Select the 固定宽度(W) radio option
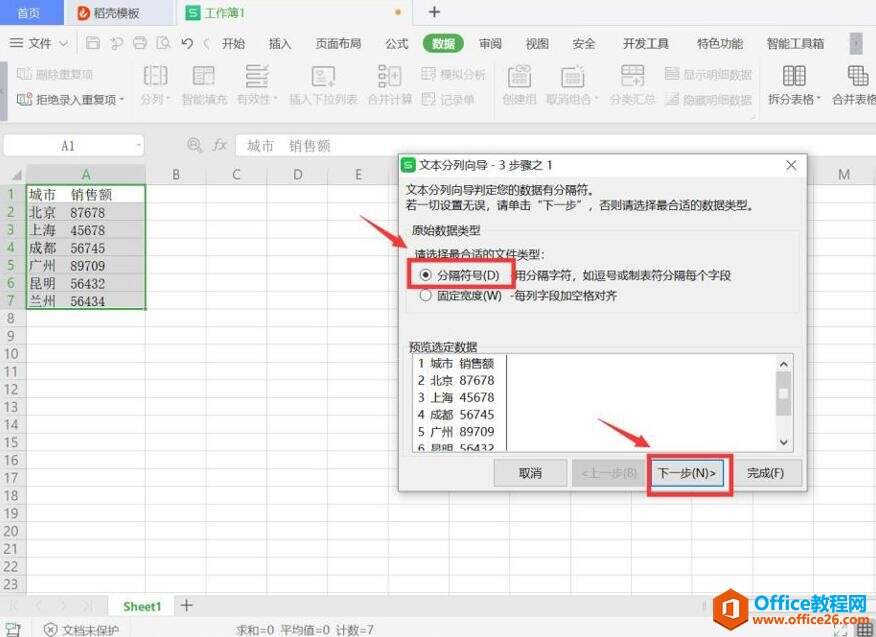 tap(426, 295)
